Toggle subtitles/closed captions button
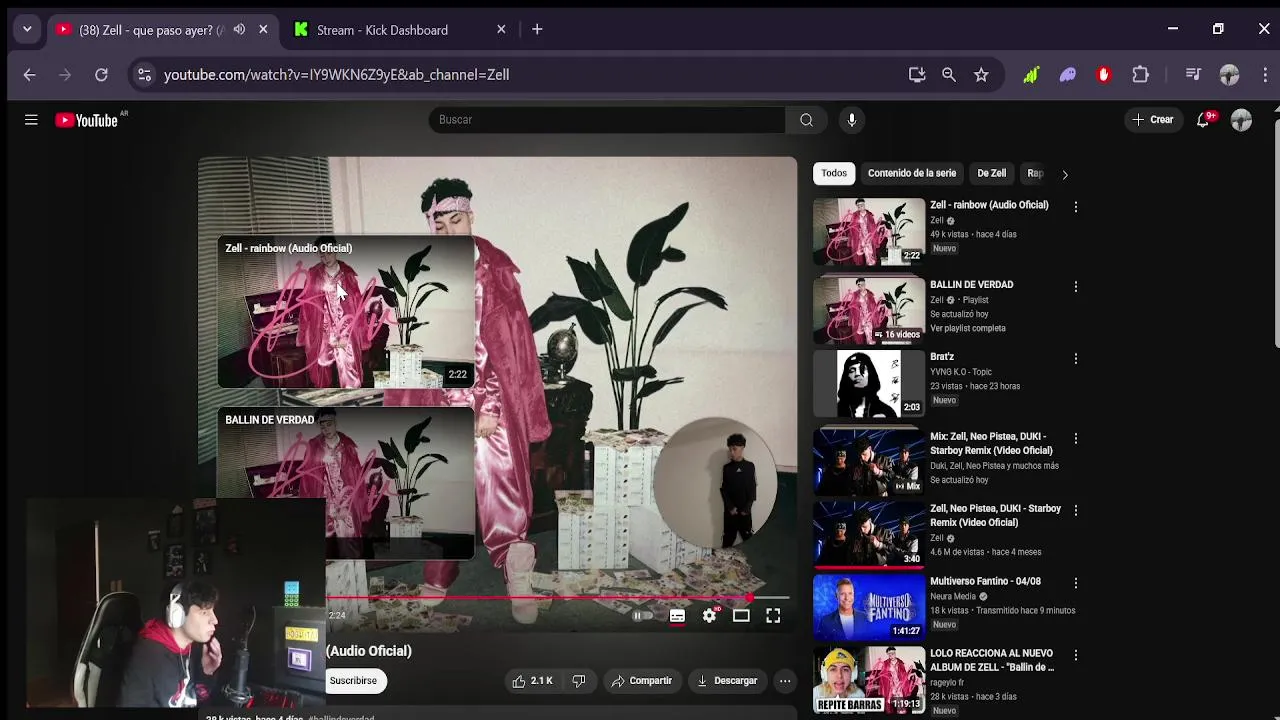The height and width of the screenshot is (720, 1280). pyautogui.click(x=677, y=616)
